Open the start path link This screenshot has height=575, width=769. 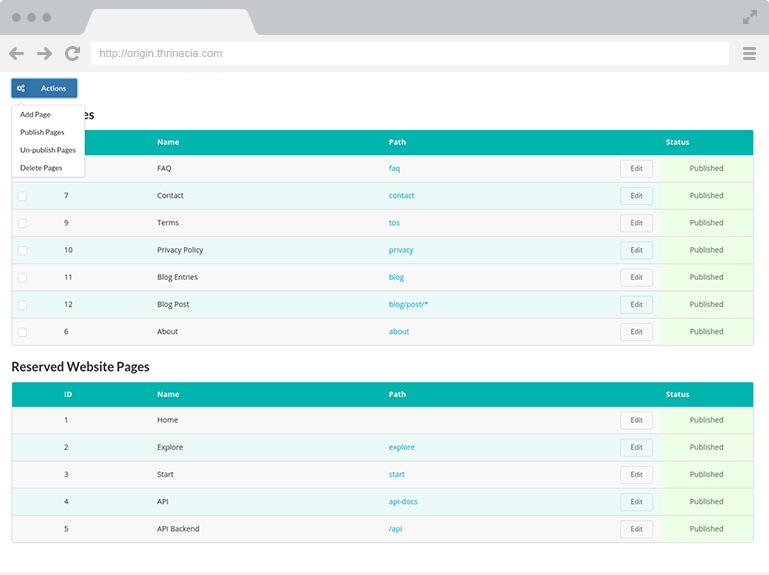click(396, 474)
